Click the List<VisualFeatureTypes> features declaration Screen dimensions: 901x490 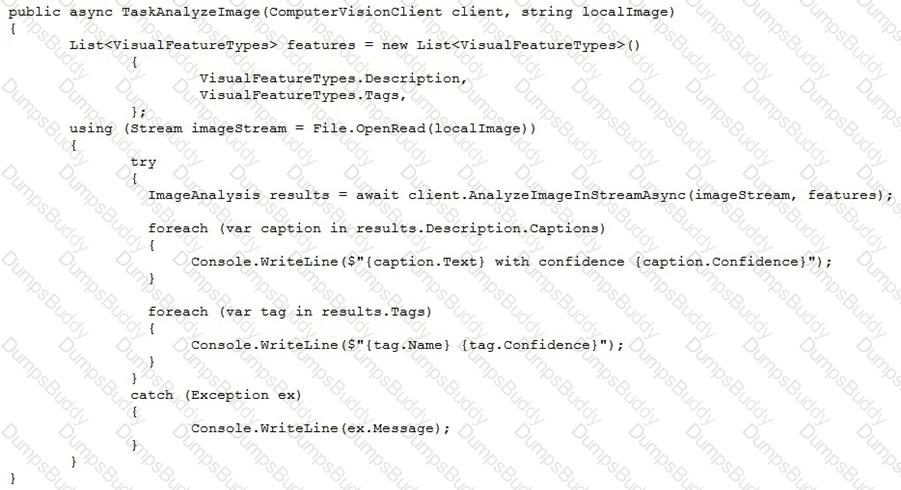click(x=212, y=45)
